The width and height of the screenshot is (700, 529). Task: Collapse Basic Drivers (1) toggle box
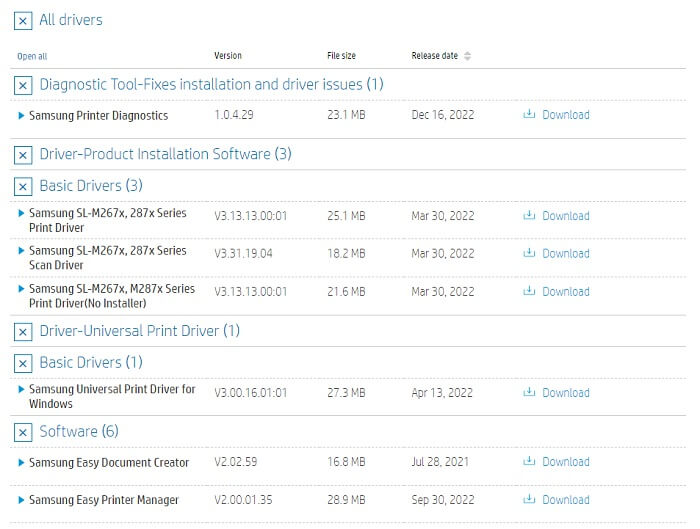pyautogui.click(x=23, y=363)
